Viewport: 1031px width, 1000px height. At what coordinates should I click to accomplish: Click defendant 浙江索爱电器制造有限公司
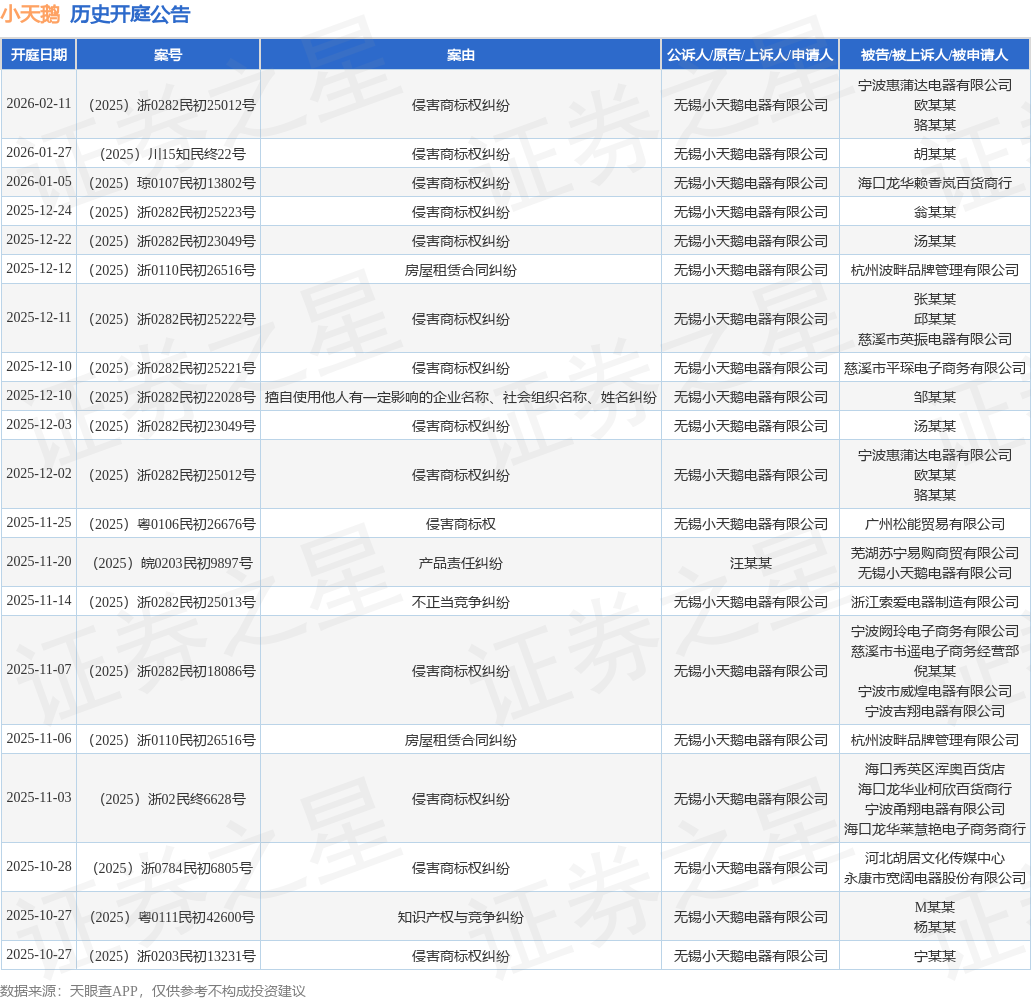coord(934,602)
